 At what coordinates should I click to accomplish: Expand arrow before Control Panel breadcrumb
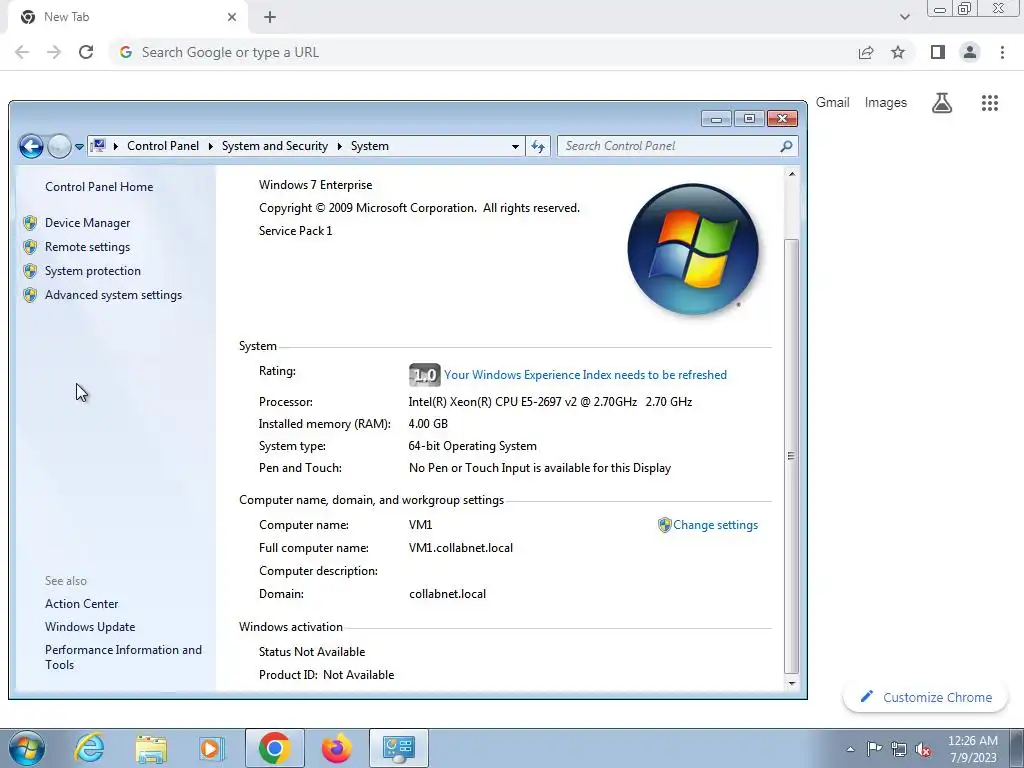coord(116,146)
